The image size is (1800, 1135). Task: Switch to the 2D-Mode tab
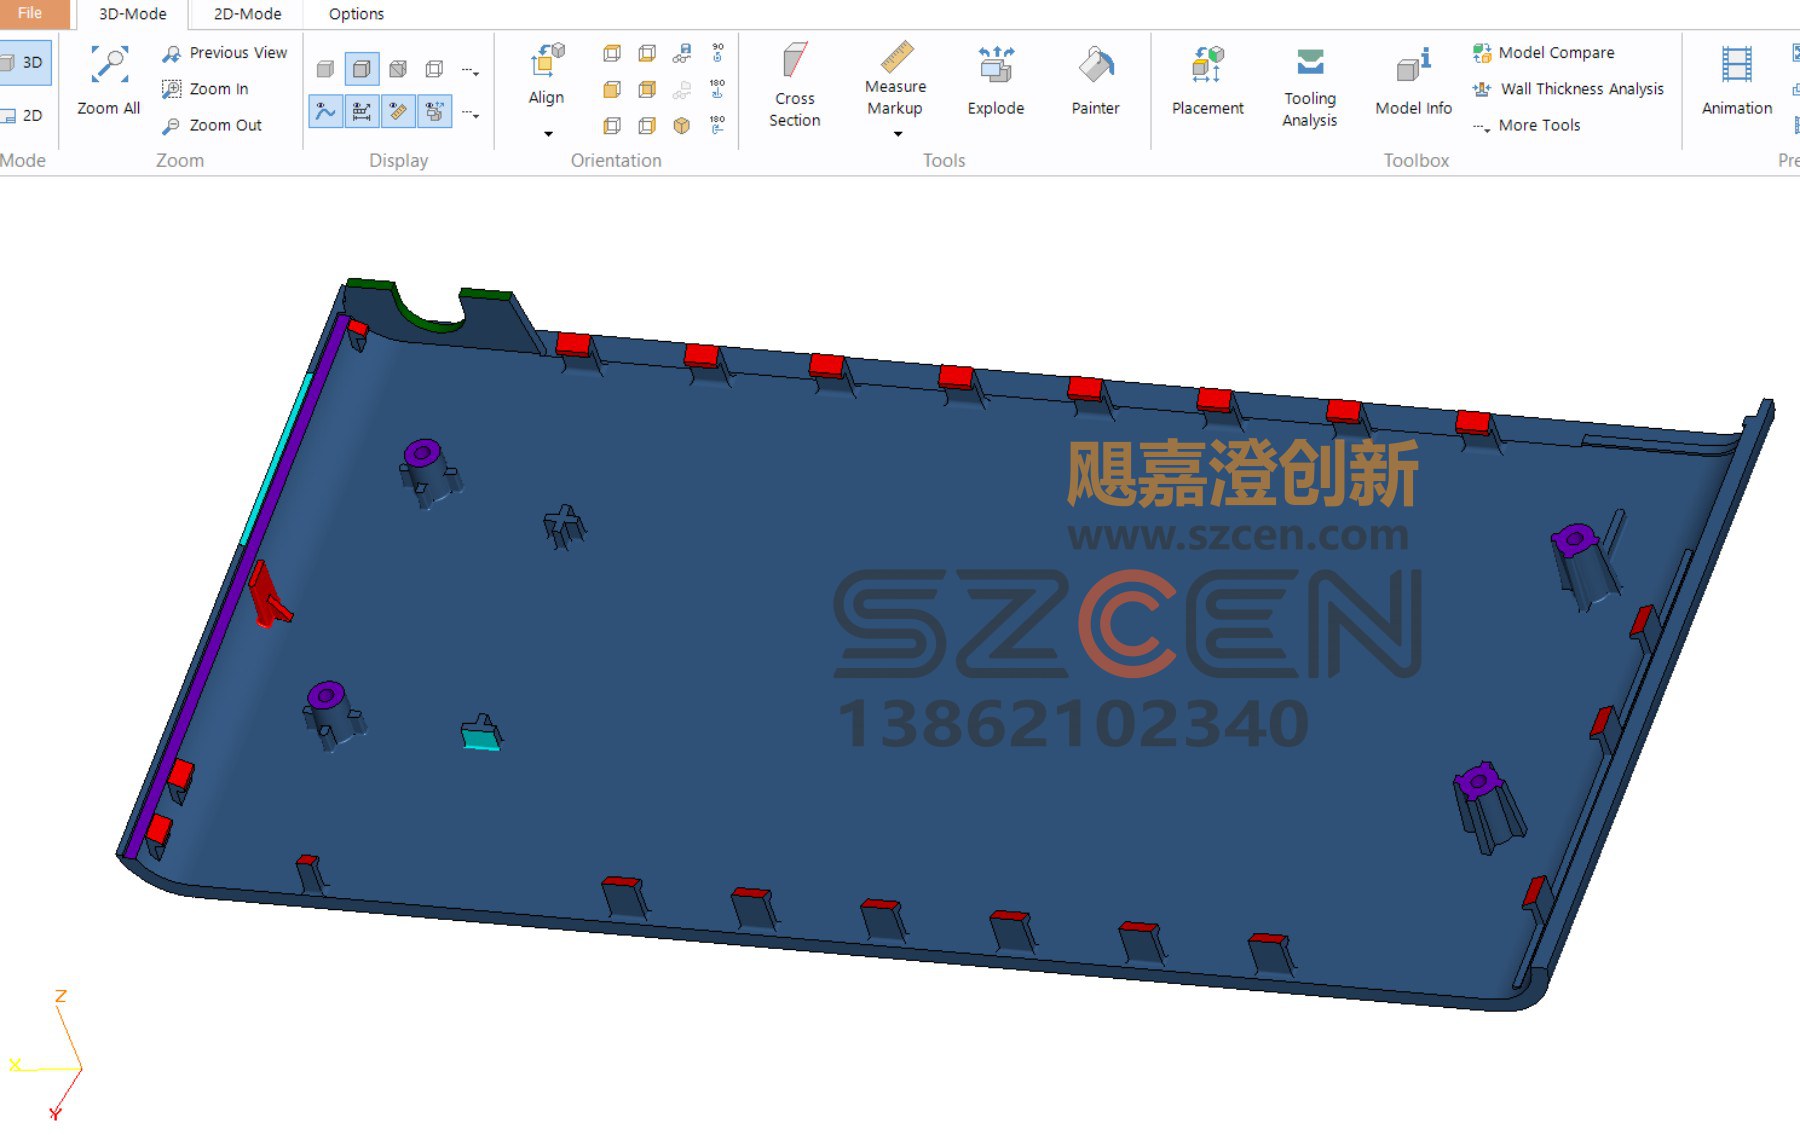[247, 14]
